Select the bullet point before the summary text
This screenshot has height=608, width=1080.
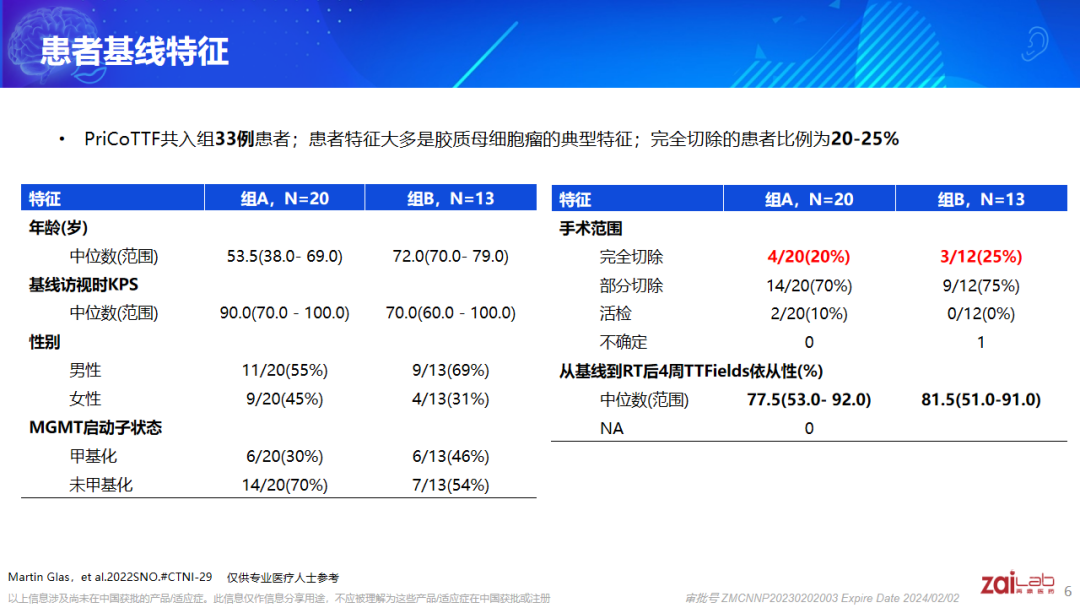tap(62, 139)
